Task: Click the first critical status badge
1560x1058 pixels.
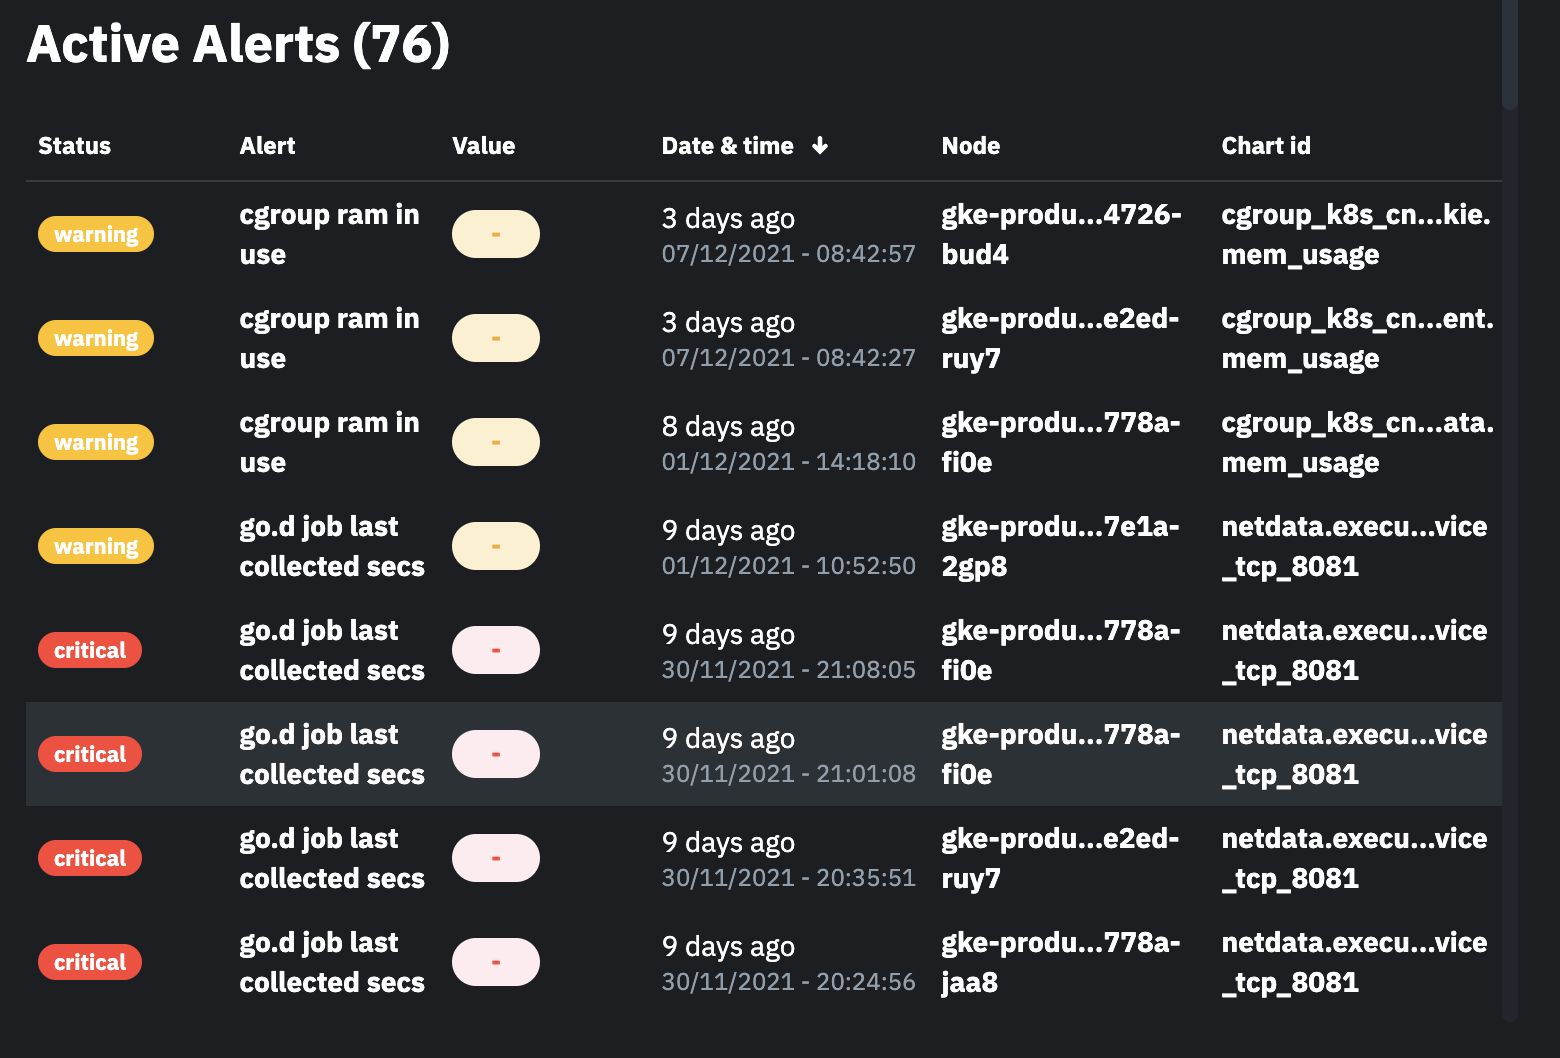Action: click(x=90, y=650)
